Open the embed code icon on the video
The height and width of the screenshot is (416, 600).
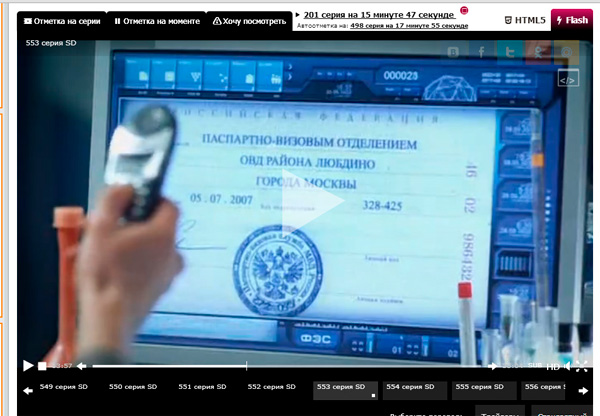pos(567,79)
